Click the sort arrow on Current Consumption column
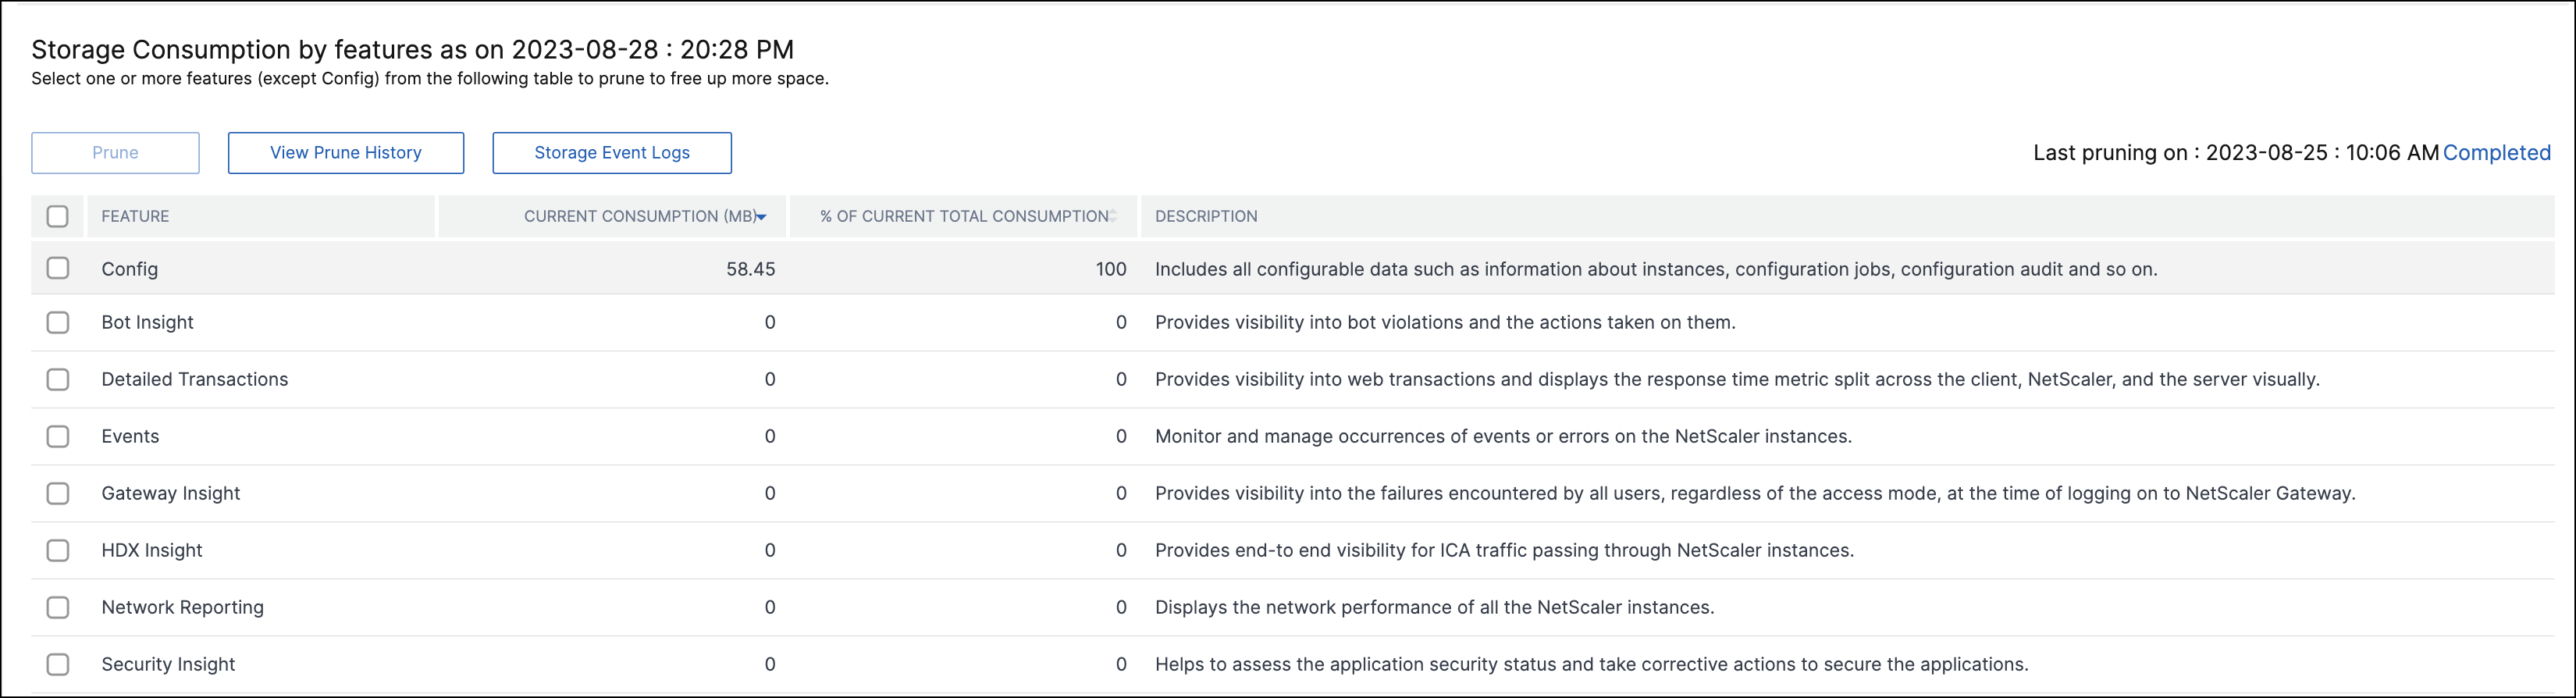The width and height of the screenshot is (2576, 698). [762, 217]
